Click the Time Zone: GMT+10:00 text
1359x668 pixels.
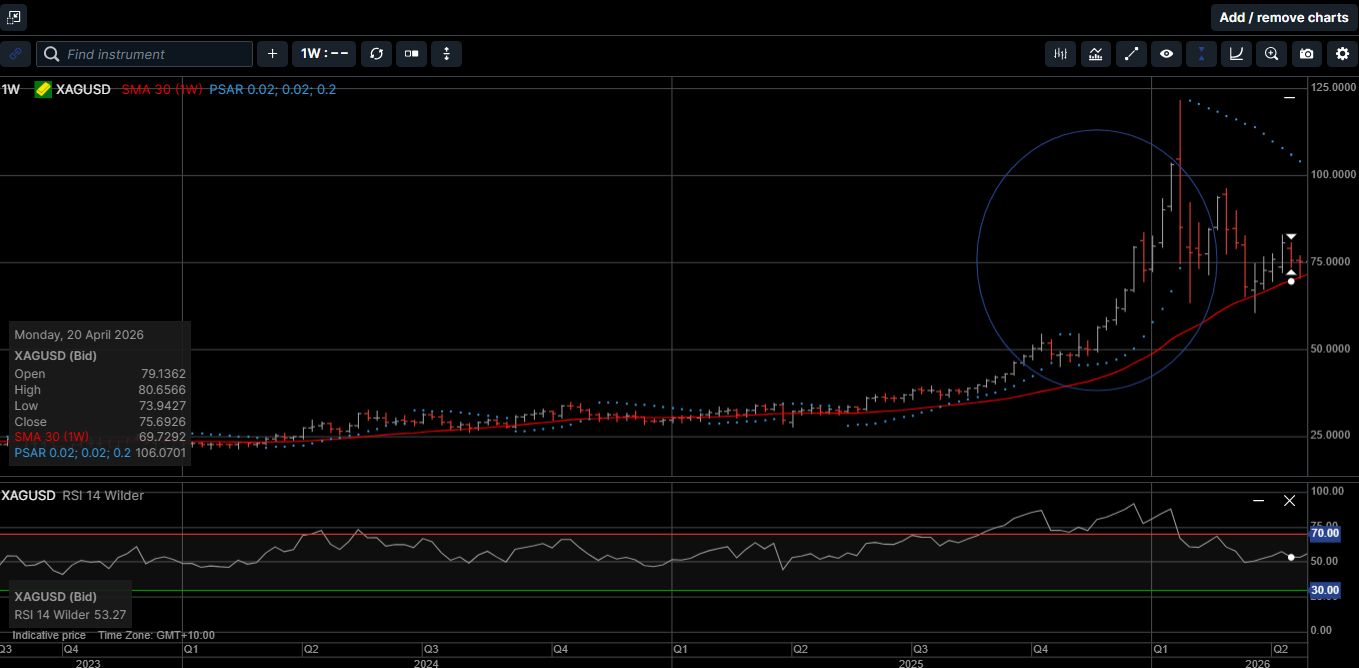pyautogui.click(x=156, y=636)
